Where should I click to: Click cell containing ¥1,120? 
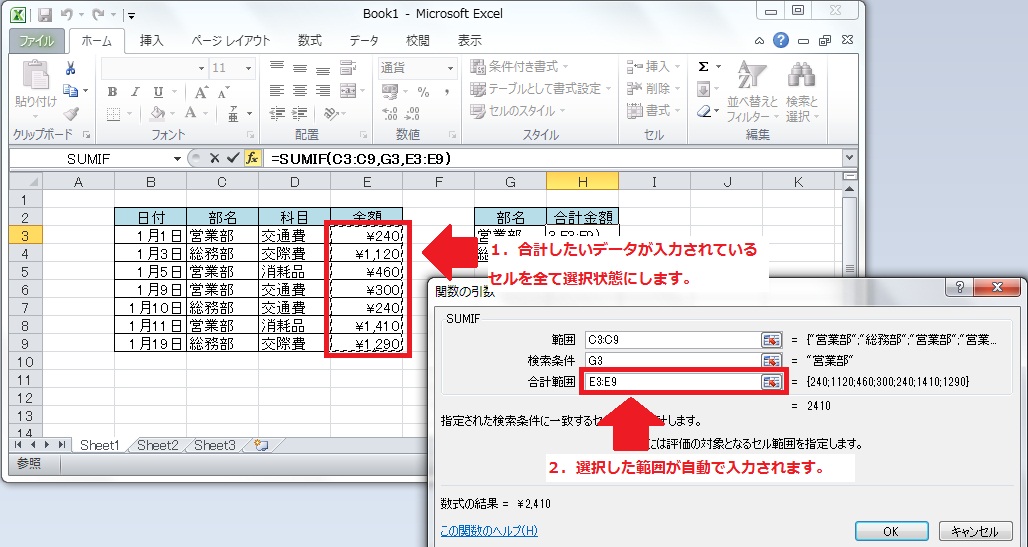[366, 253]
